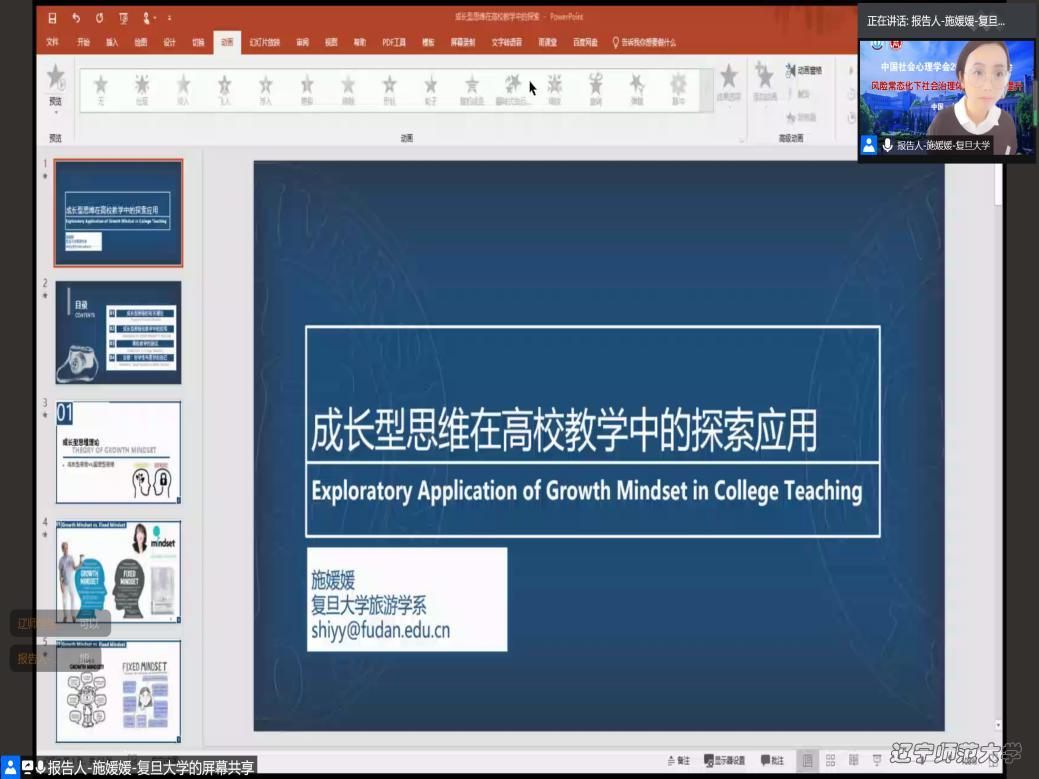Choose the None (无) animation star

pyautogui.click(x=100, y=88)
